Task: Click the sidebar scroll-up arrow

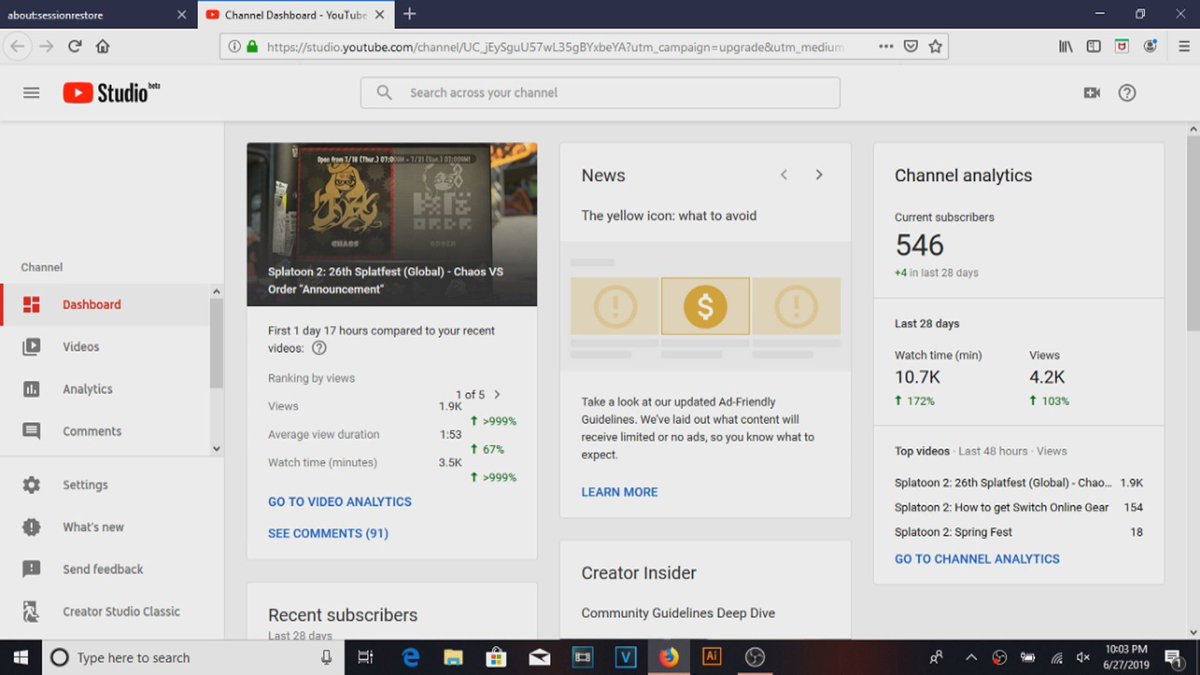Action: [x=216, y=291]
